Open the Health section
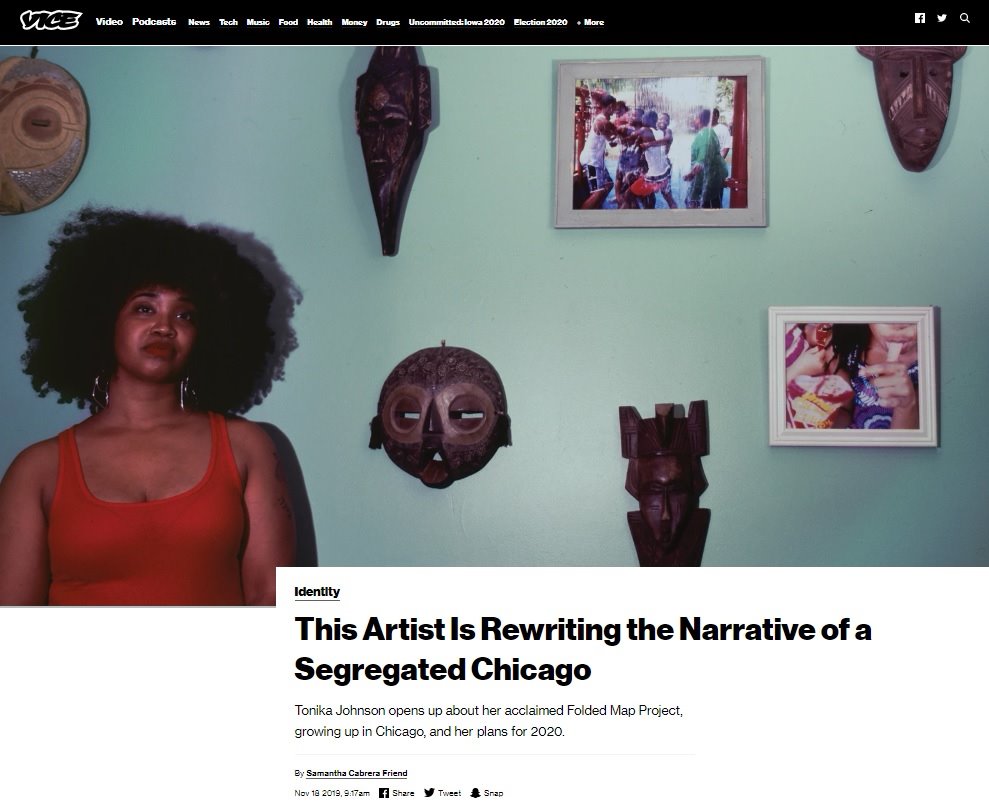Image resolution: width=989 pixels, height=811 pixels. [320, 22]
